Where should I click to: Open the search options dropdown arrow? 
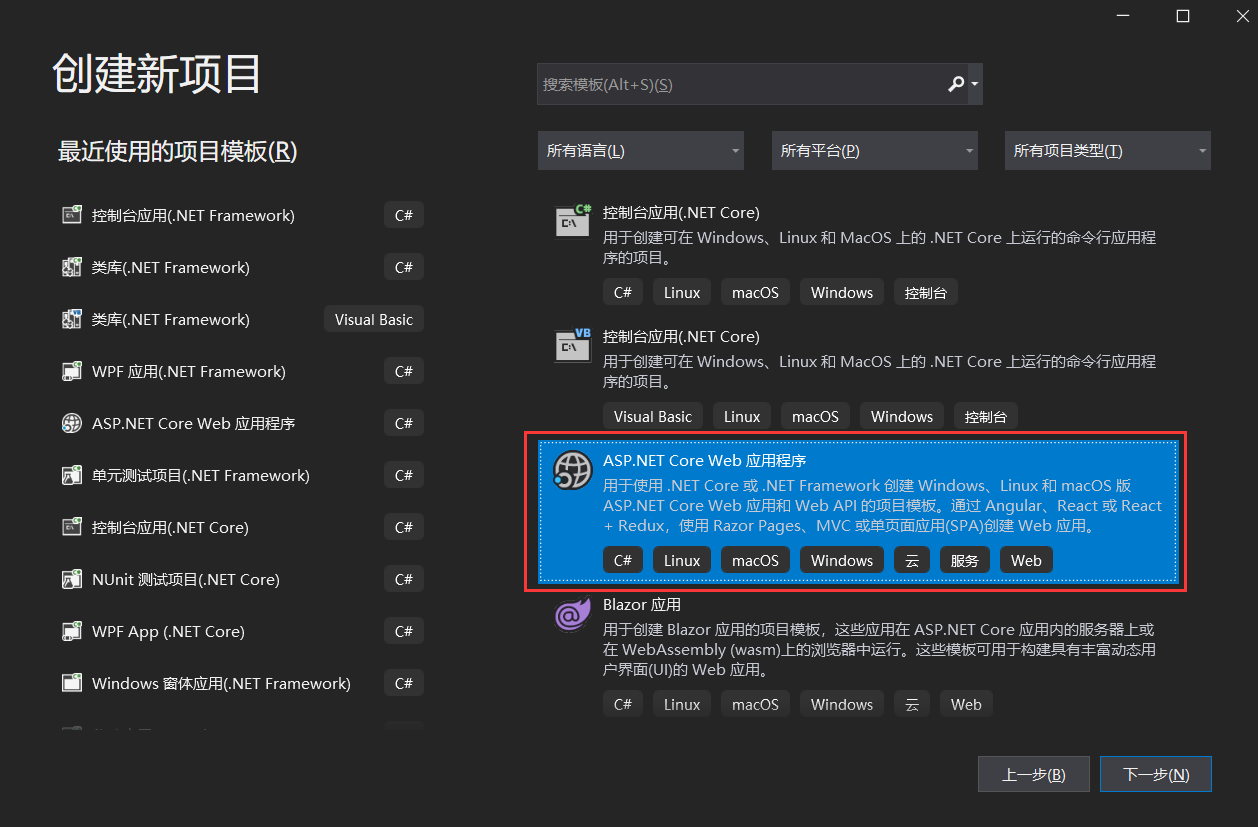pos(975,84)
